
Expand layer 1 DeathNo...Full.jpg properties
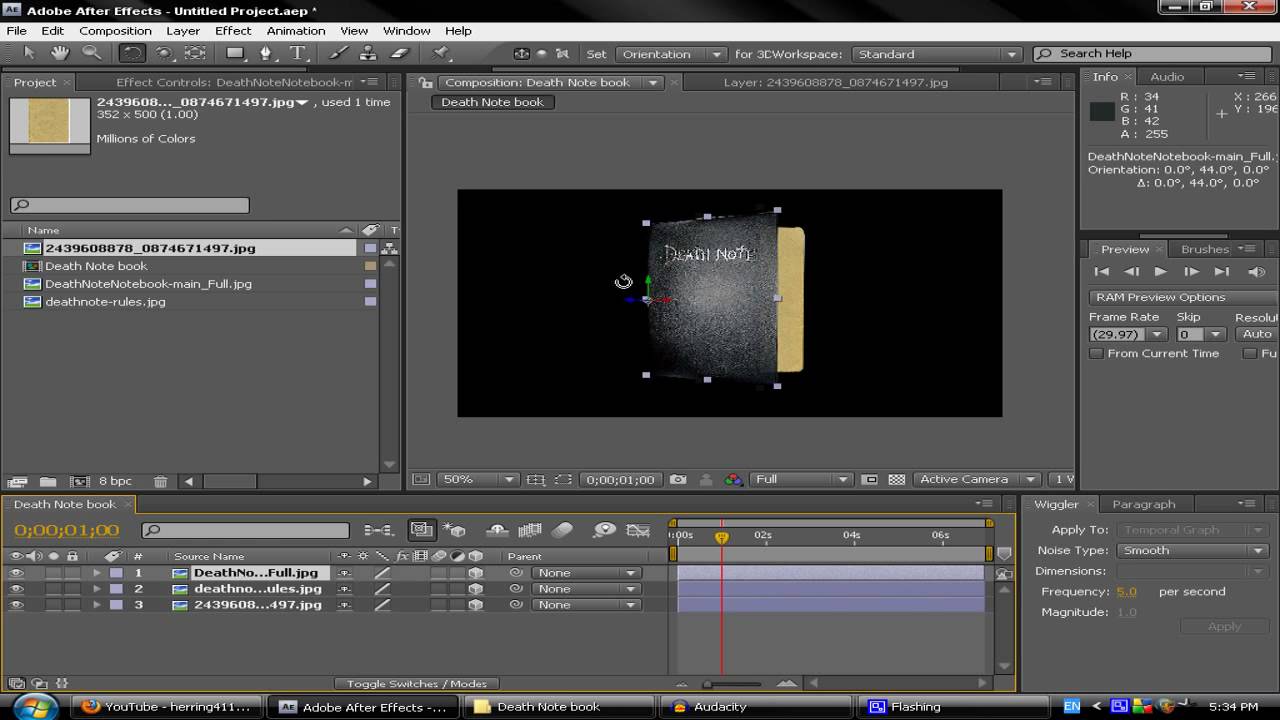pyautogui.click(x=97, y=573)
